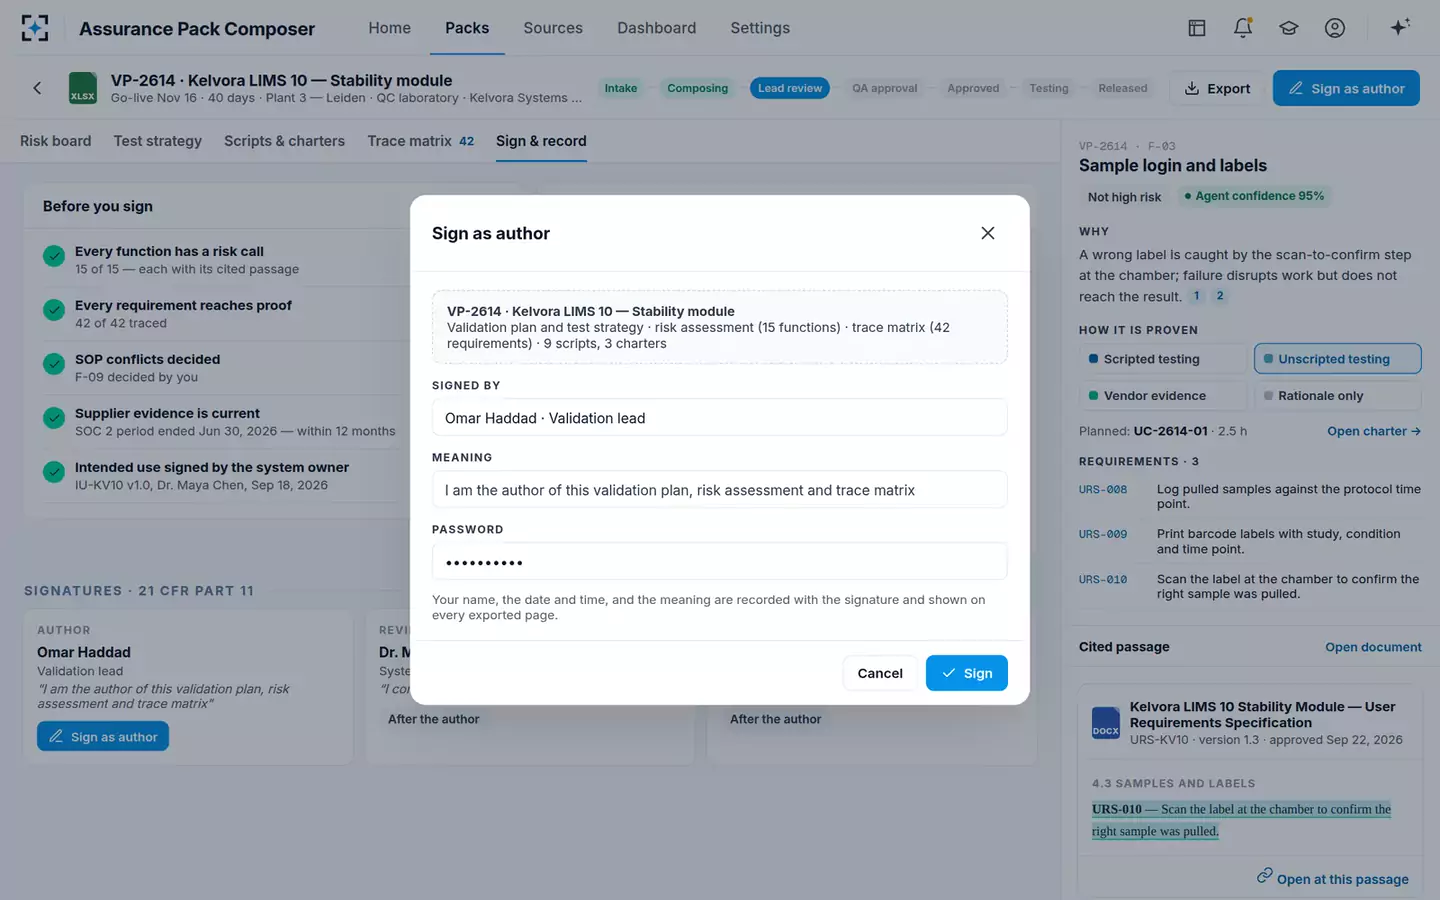Click Open at this passage link
1440x900 pixels.
pyautogui.click(x=1342, y=879)
